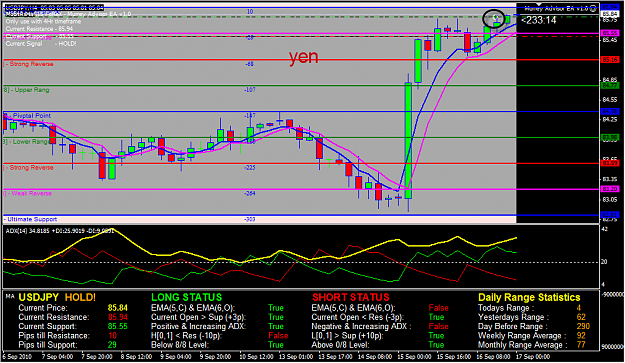The height and width of the screenshot is (363, 625).
Task: Click the blue "10" pip value above the chart
Action: (x=250, y=12)
